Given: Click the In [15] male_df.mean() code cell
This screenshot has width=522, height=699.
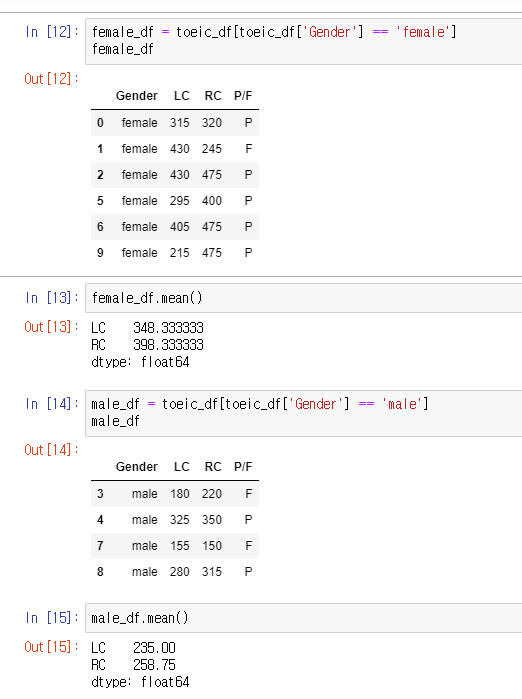Looking at the screenshot, I should click(x=304, y=618).
